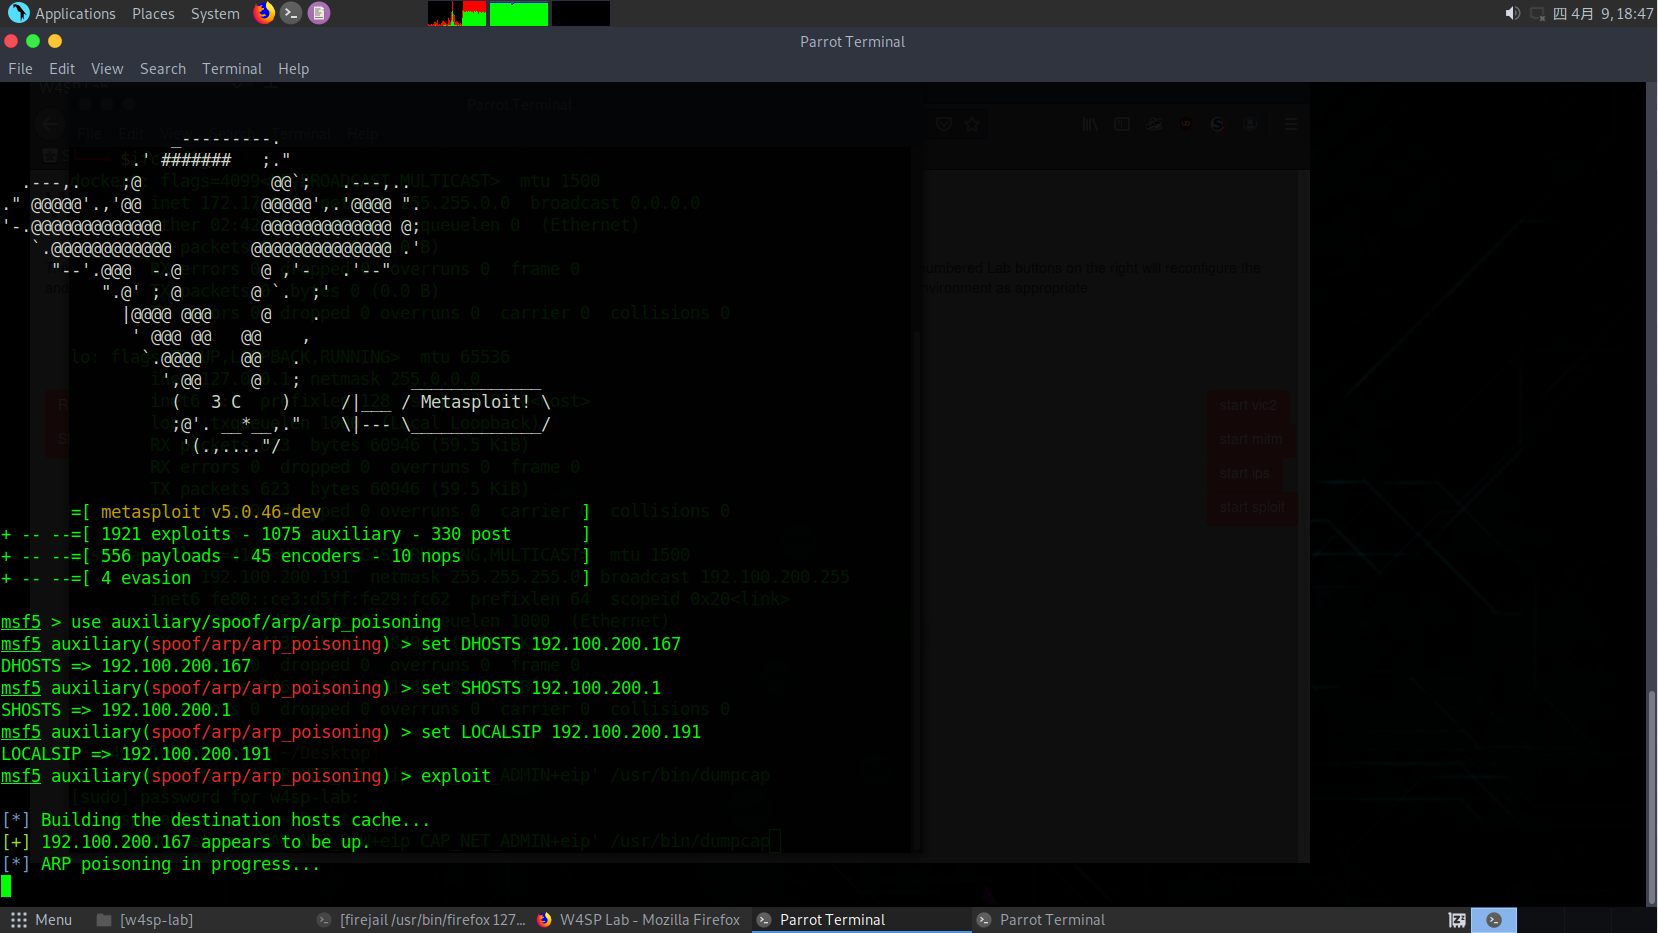Open the Search menu in terminal
1658x933 pixels.
tap(163, 69)
